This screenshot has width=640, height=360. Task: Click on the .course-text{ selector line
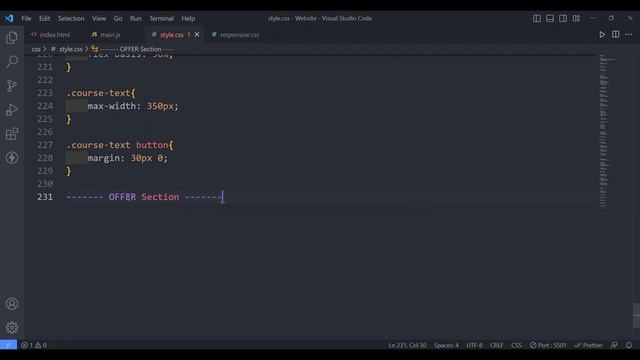[x=101, y=93]
